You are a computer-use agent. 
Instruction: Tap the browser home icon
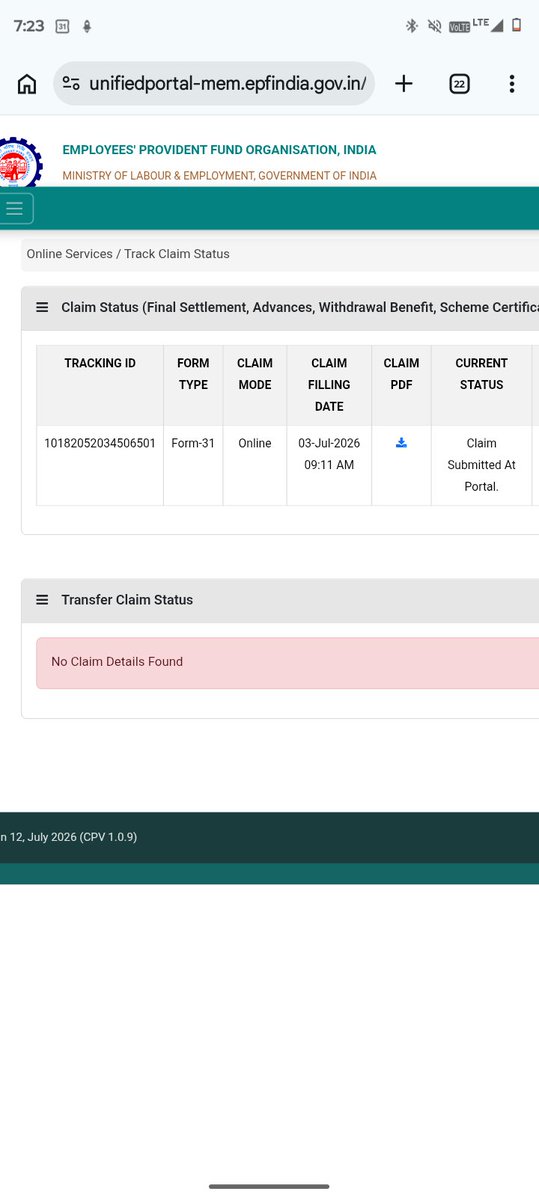(x=27, y=84)
